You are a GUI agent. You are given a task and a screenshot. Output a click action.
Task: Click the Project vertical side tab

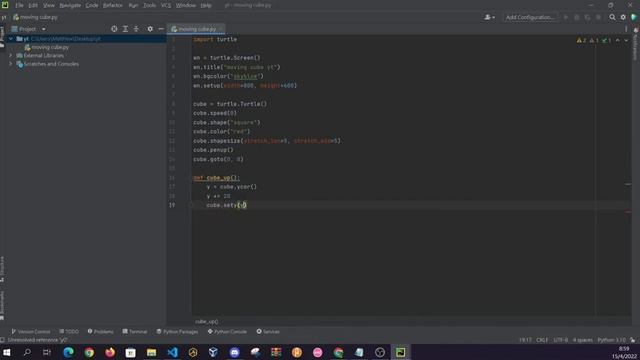pos(2,37)
